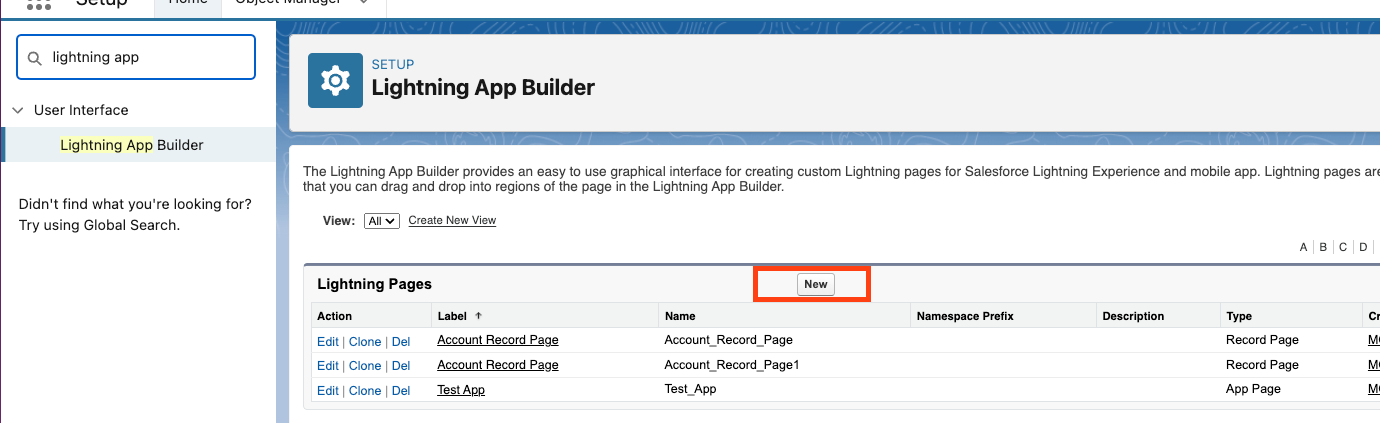Sort by the Name column header

[680, 316]
